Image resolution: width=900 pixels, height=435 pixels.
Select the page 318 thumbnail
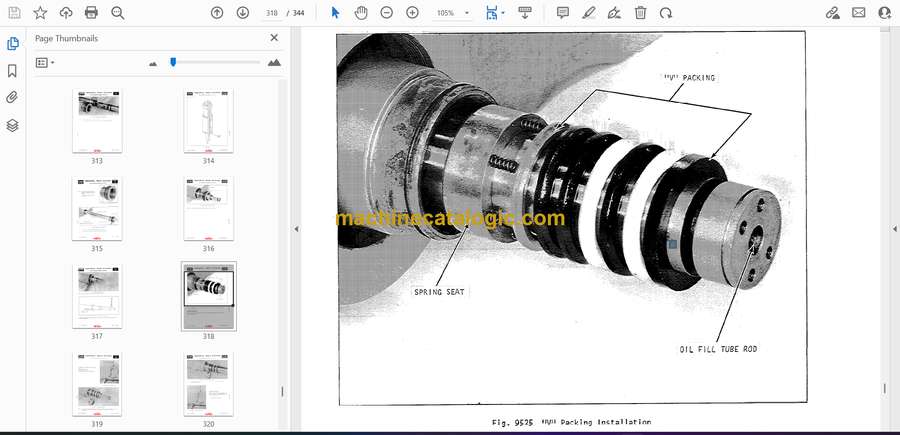pyautogui.click(x=208, y=297)
